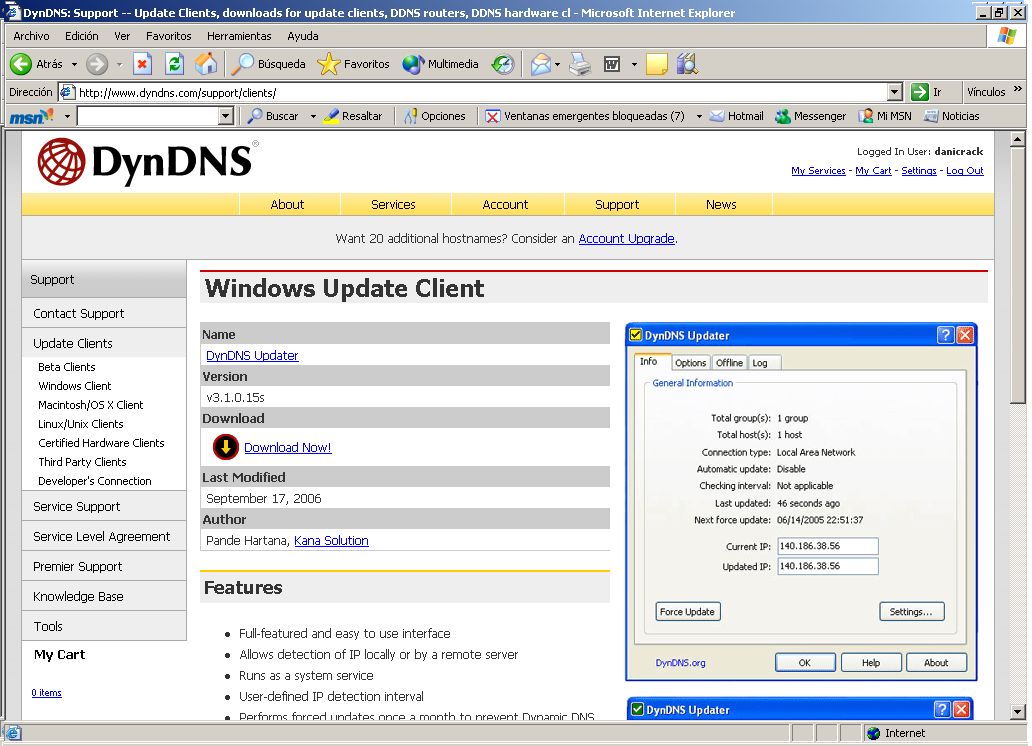Click Ventanas emergentes bloqueadas popup blocker

click(584, 117)
